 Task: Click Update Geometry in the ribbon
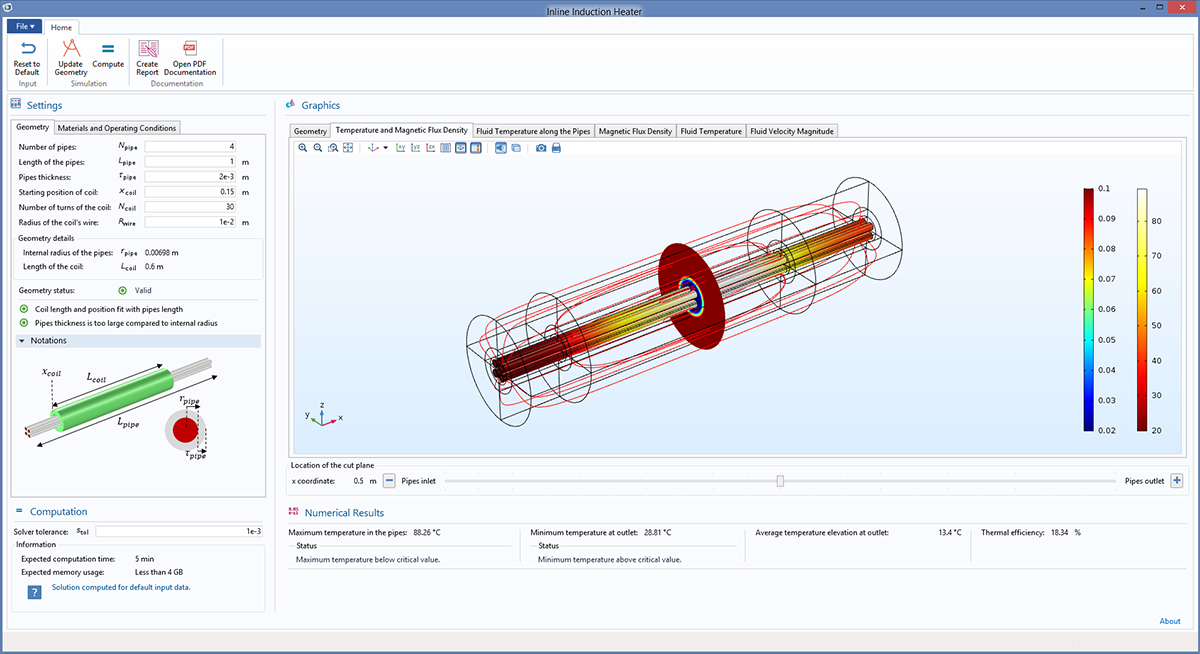tap(71, 49)
